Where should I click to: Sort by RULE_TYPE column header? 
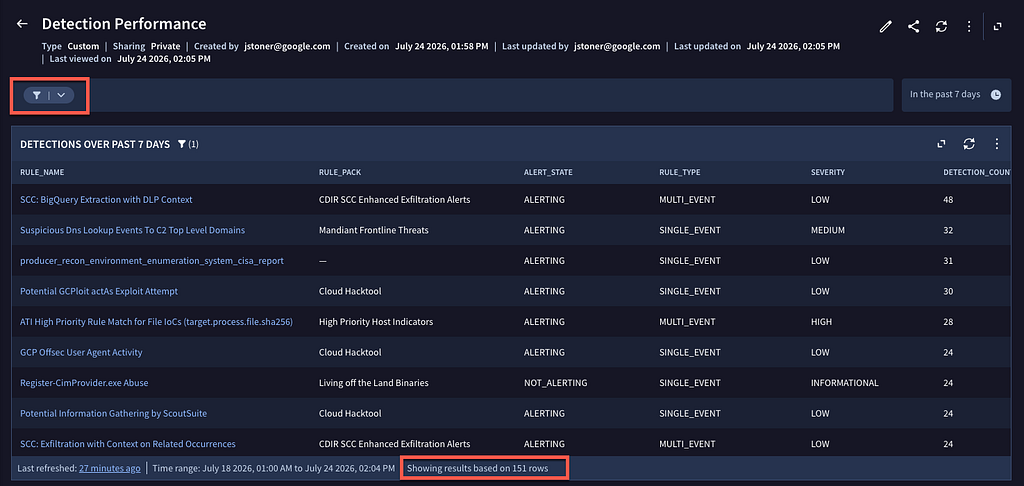click(679, 172)
